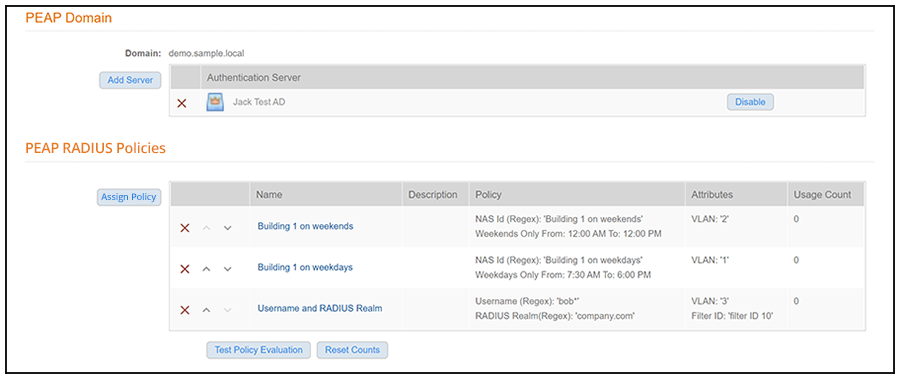Click usage count of Username and RADIUS Realm
This screenshot has width=900, height=379.
(796, 301)
